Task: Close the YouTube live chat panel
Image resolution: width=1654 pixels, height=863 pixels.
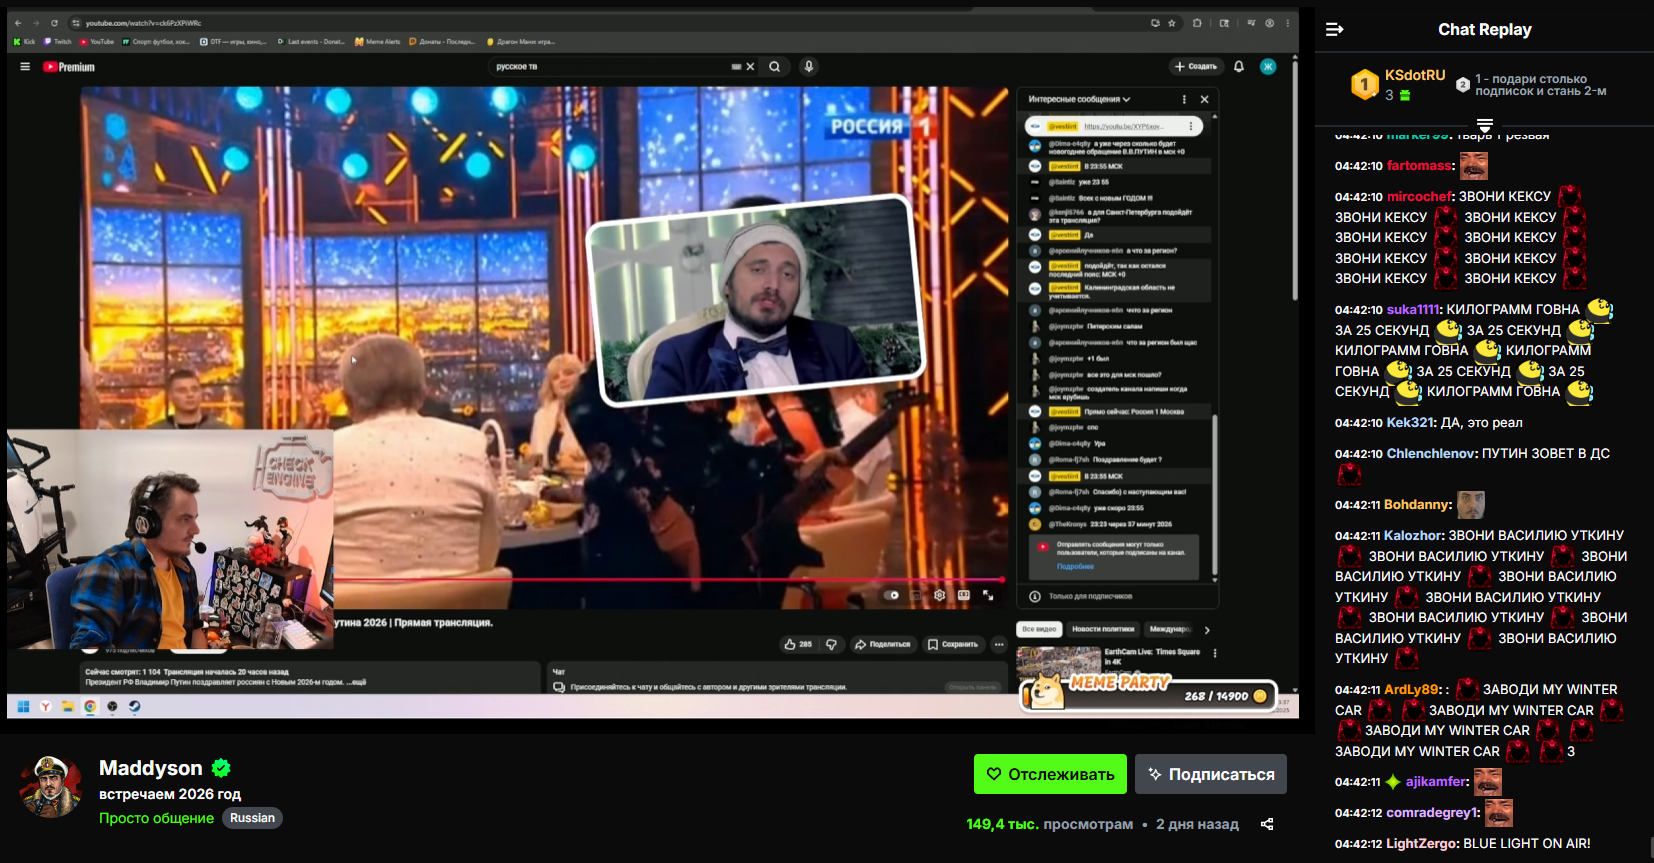Action: 1204,100
